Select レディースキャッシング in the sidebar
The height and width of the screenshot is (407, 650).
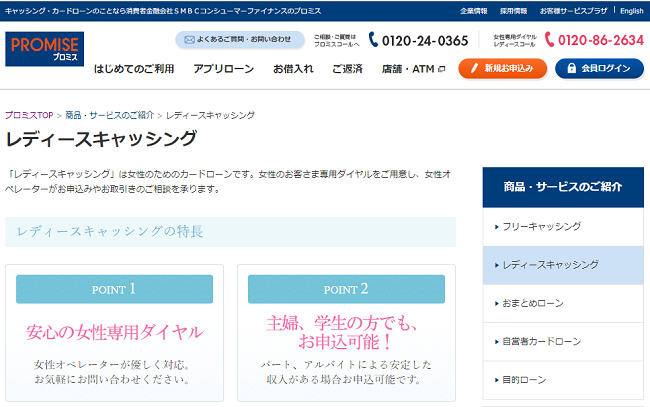pyautogui.click(x=563, y=265)
